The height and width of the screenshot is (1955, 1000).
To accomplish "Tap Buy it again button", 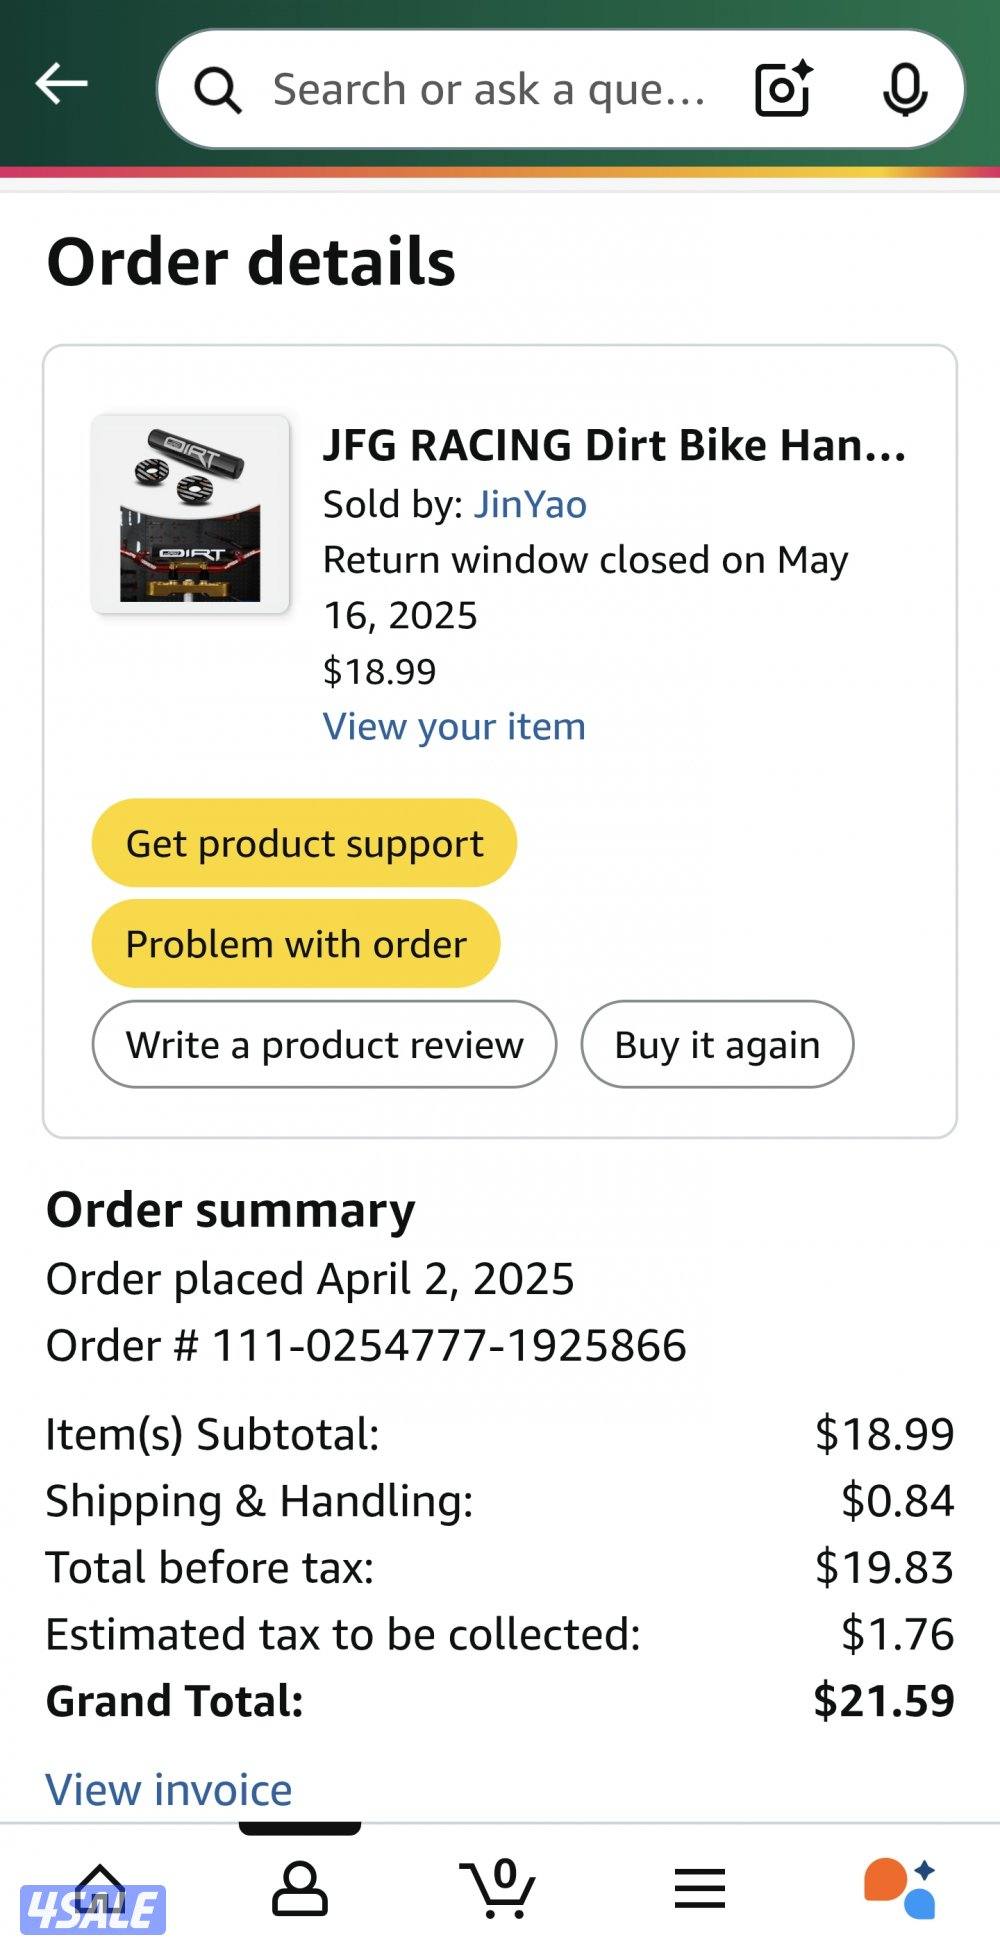I will (x=717, y=1044).
